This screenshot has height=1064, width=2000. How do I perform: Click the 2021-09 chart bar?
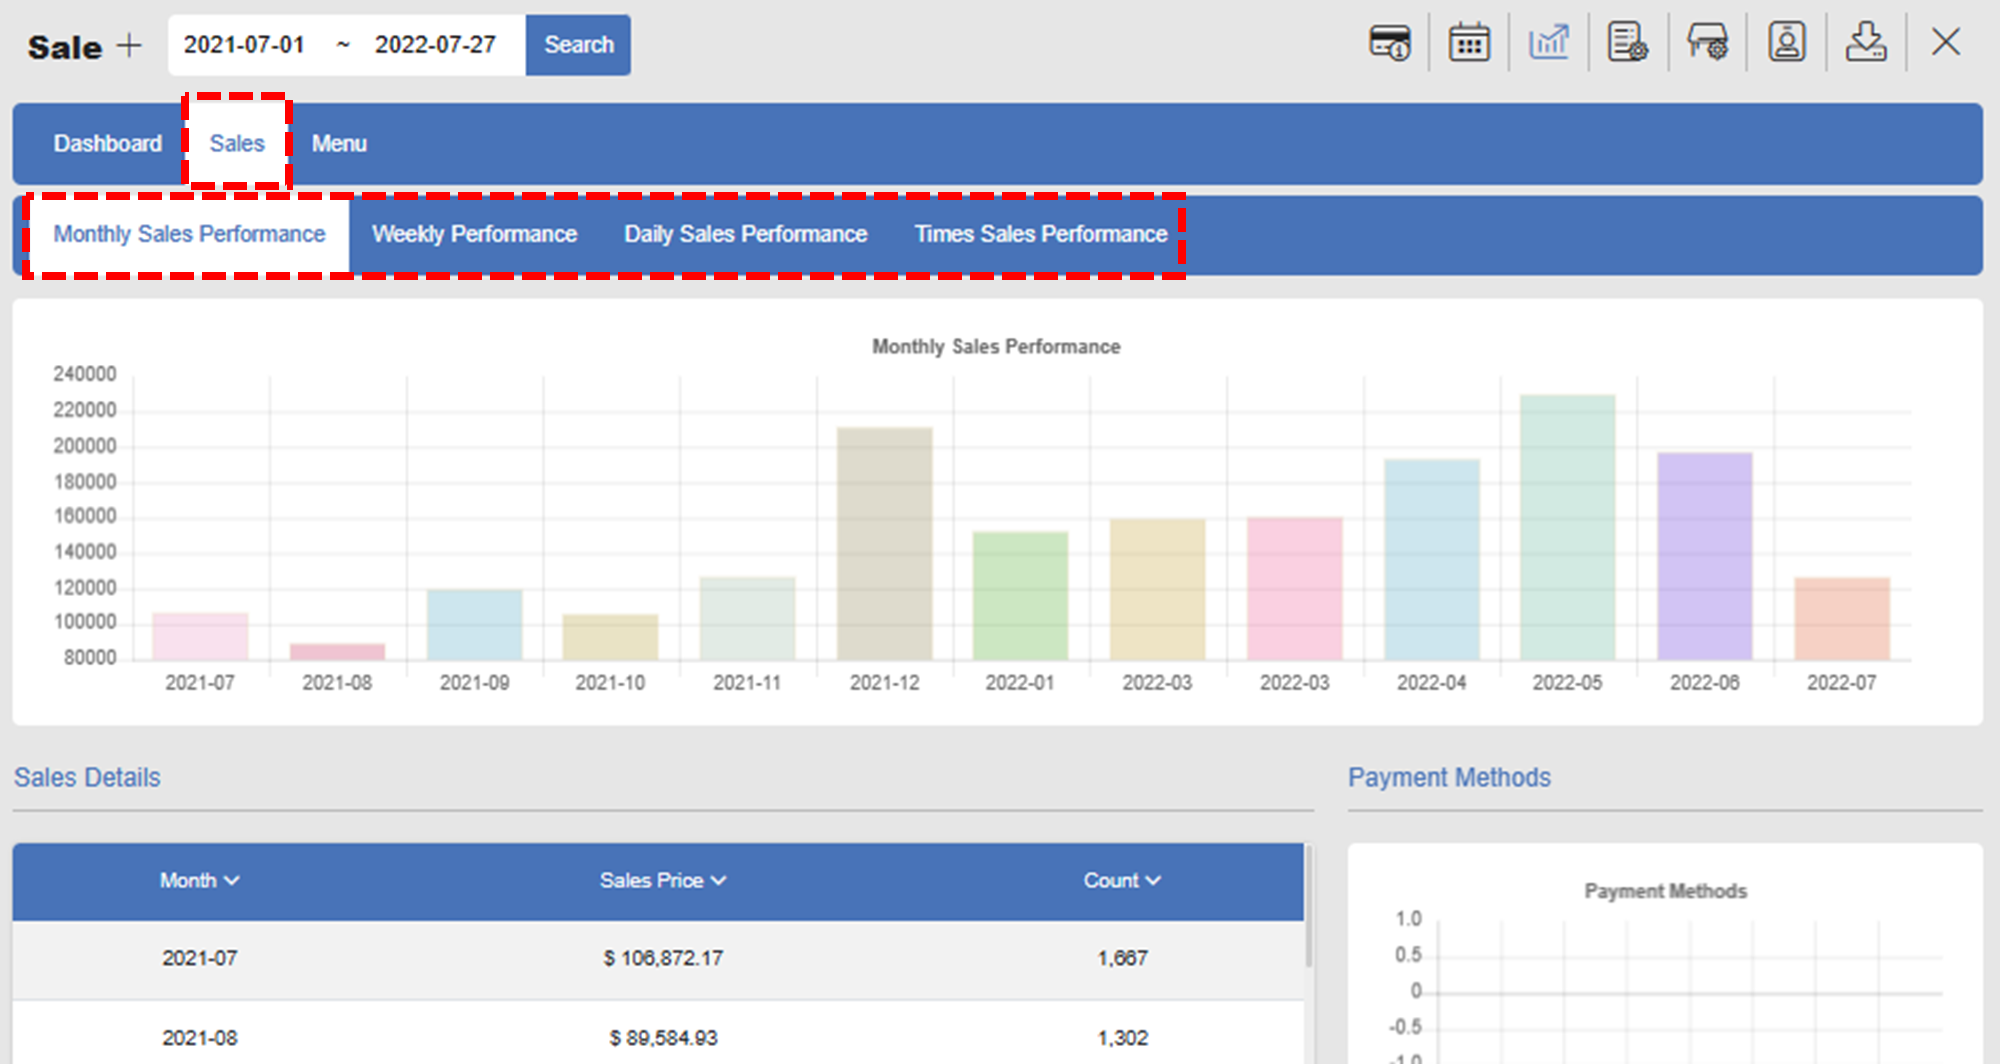[x=474, y=624]
